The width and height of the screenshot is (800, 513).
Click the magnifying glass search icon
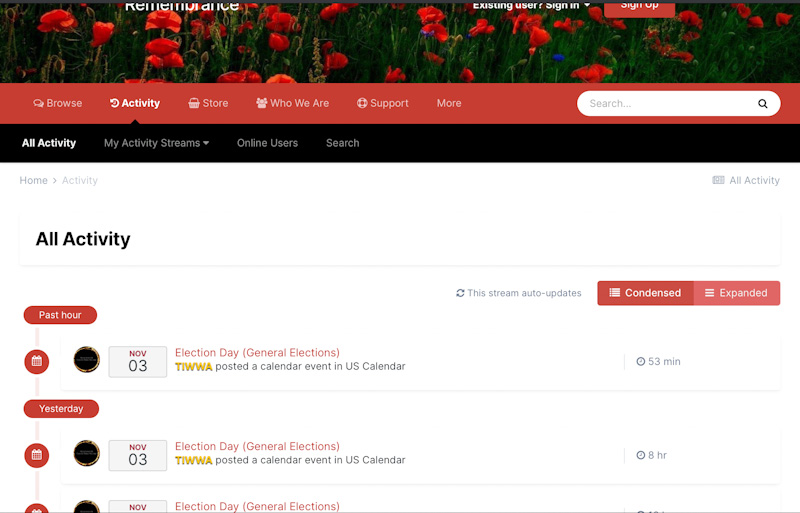point(763,104)
